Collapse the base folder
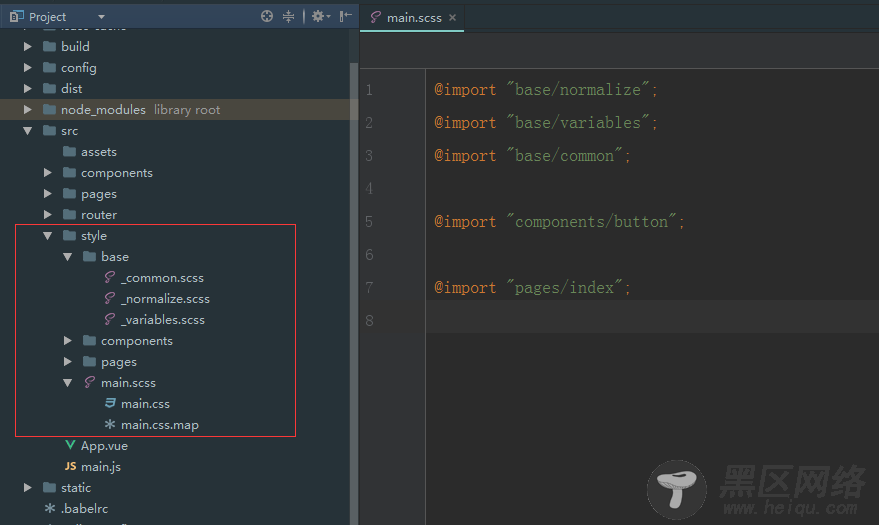This screenshot has width=879, height=525. 68,257
